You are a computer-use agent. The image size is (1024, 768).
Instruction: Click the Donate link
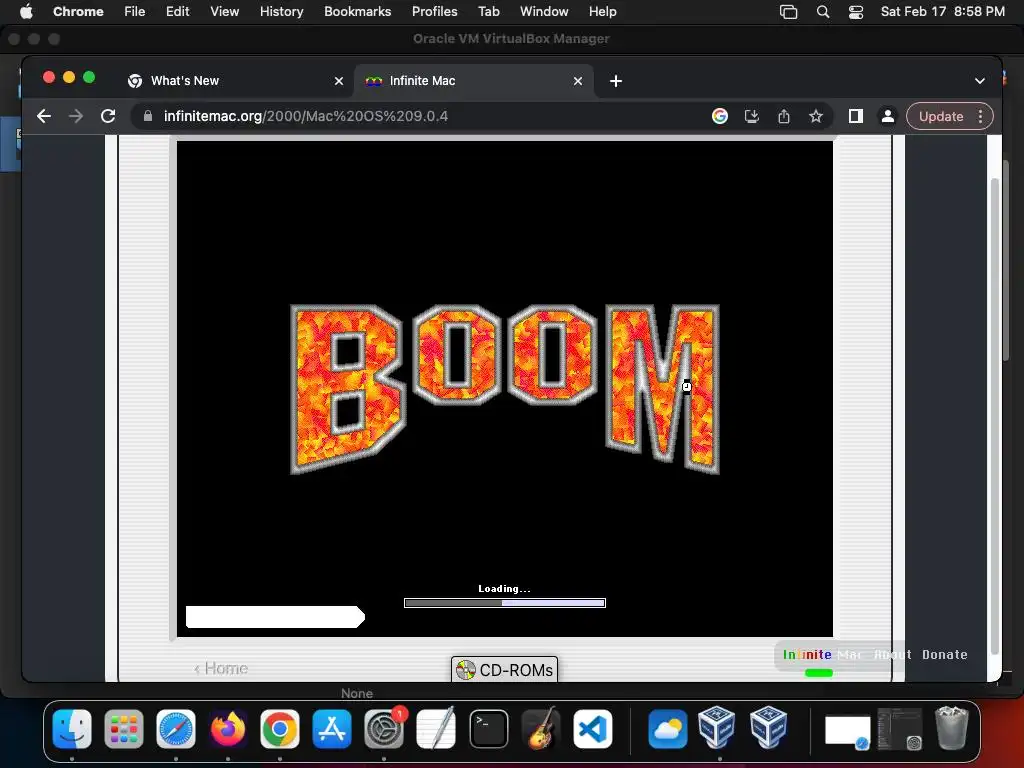(x=944, y=654)
